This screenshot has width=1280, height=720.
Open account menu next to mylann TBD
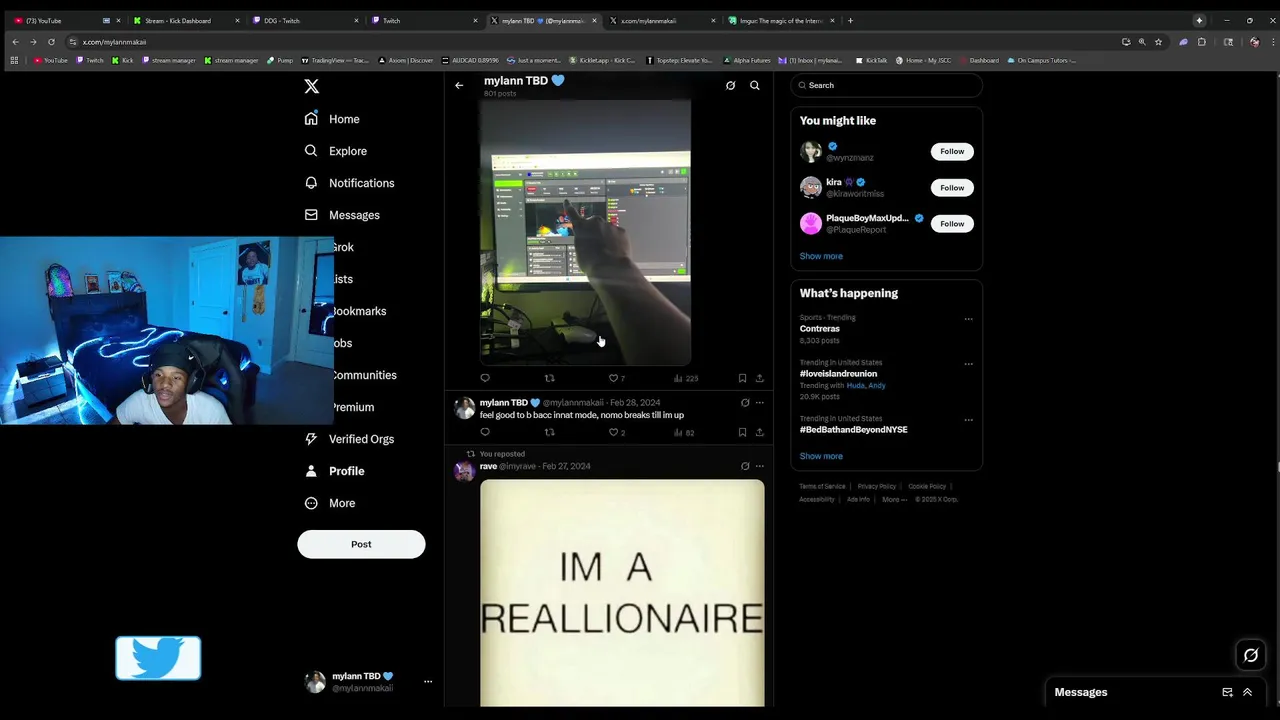tap(428, 682)
